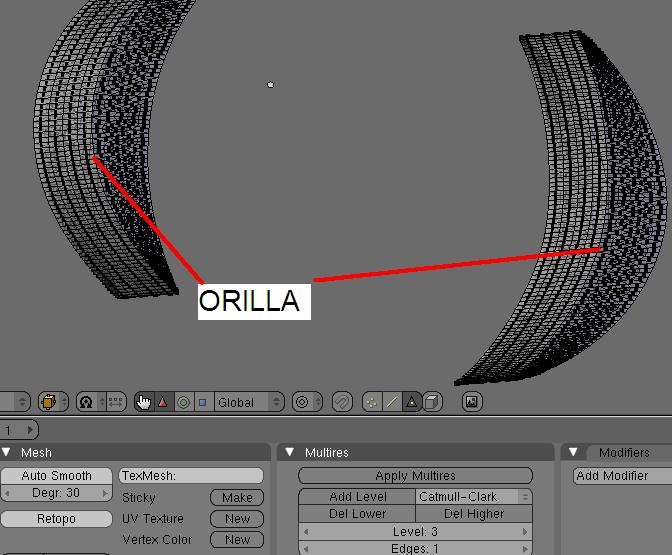Toggle the 3D transform manipulator hand icon

(144, 402)
